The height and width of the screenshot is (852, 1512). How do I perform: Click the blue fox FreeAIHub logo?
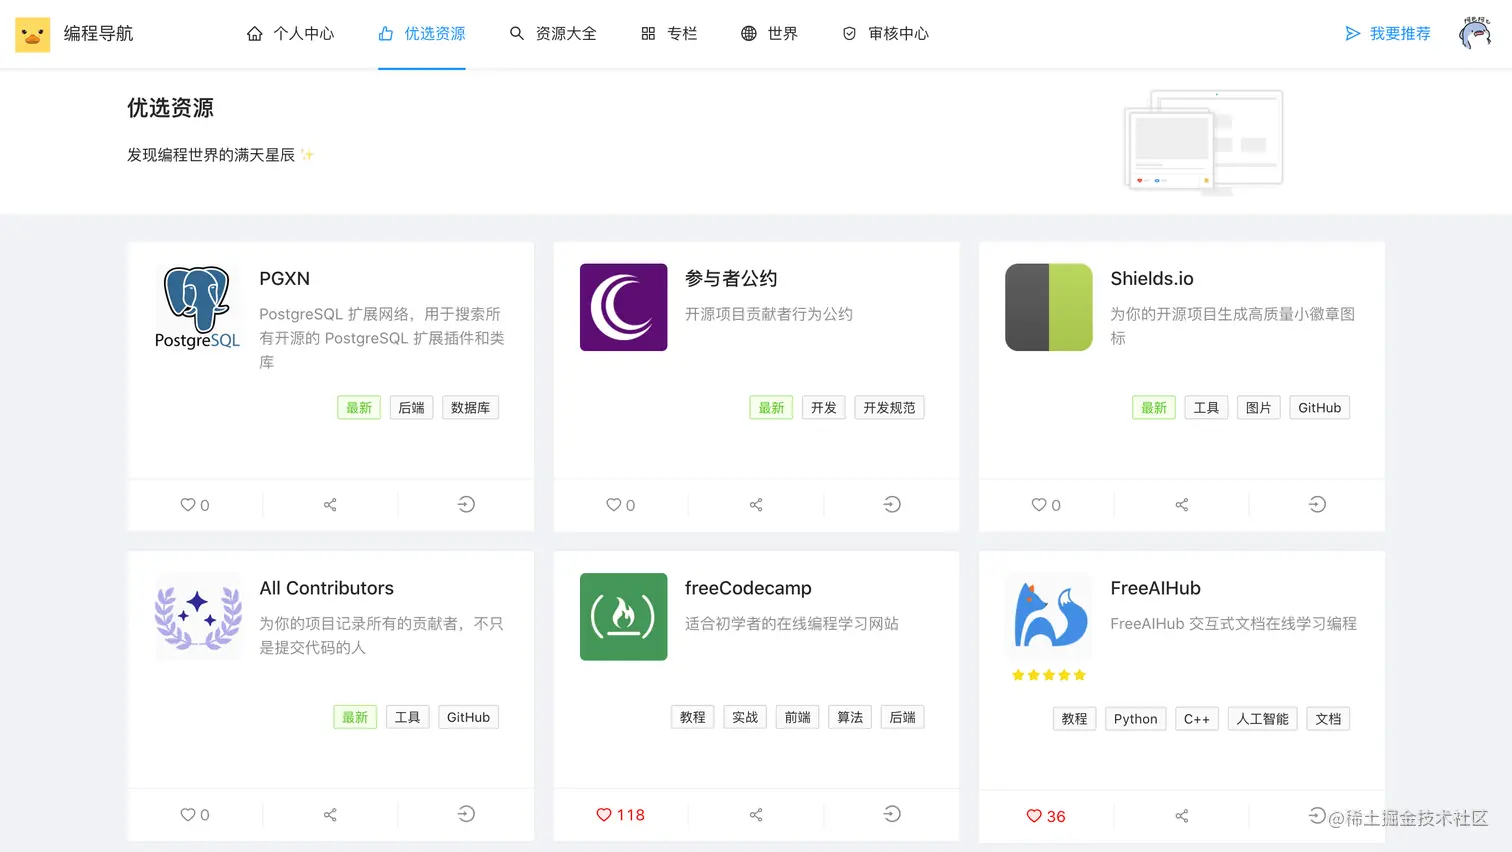(x=1049, y=617)
